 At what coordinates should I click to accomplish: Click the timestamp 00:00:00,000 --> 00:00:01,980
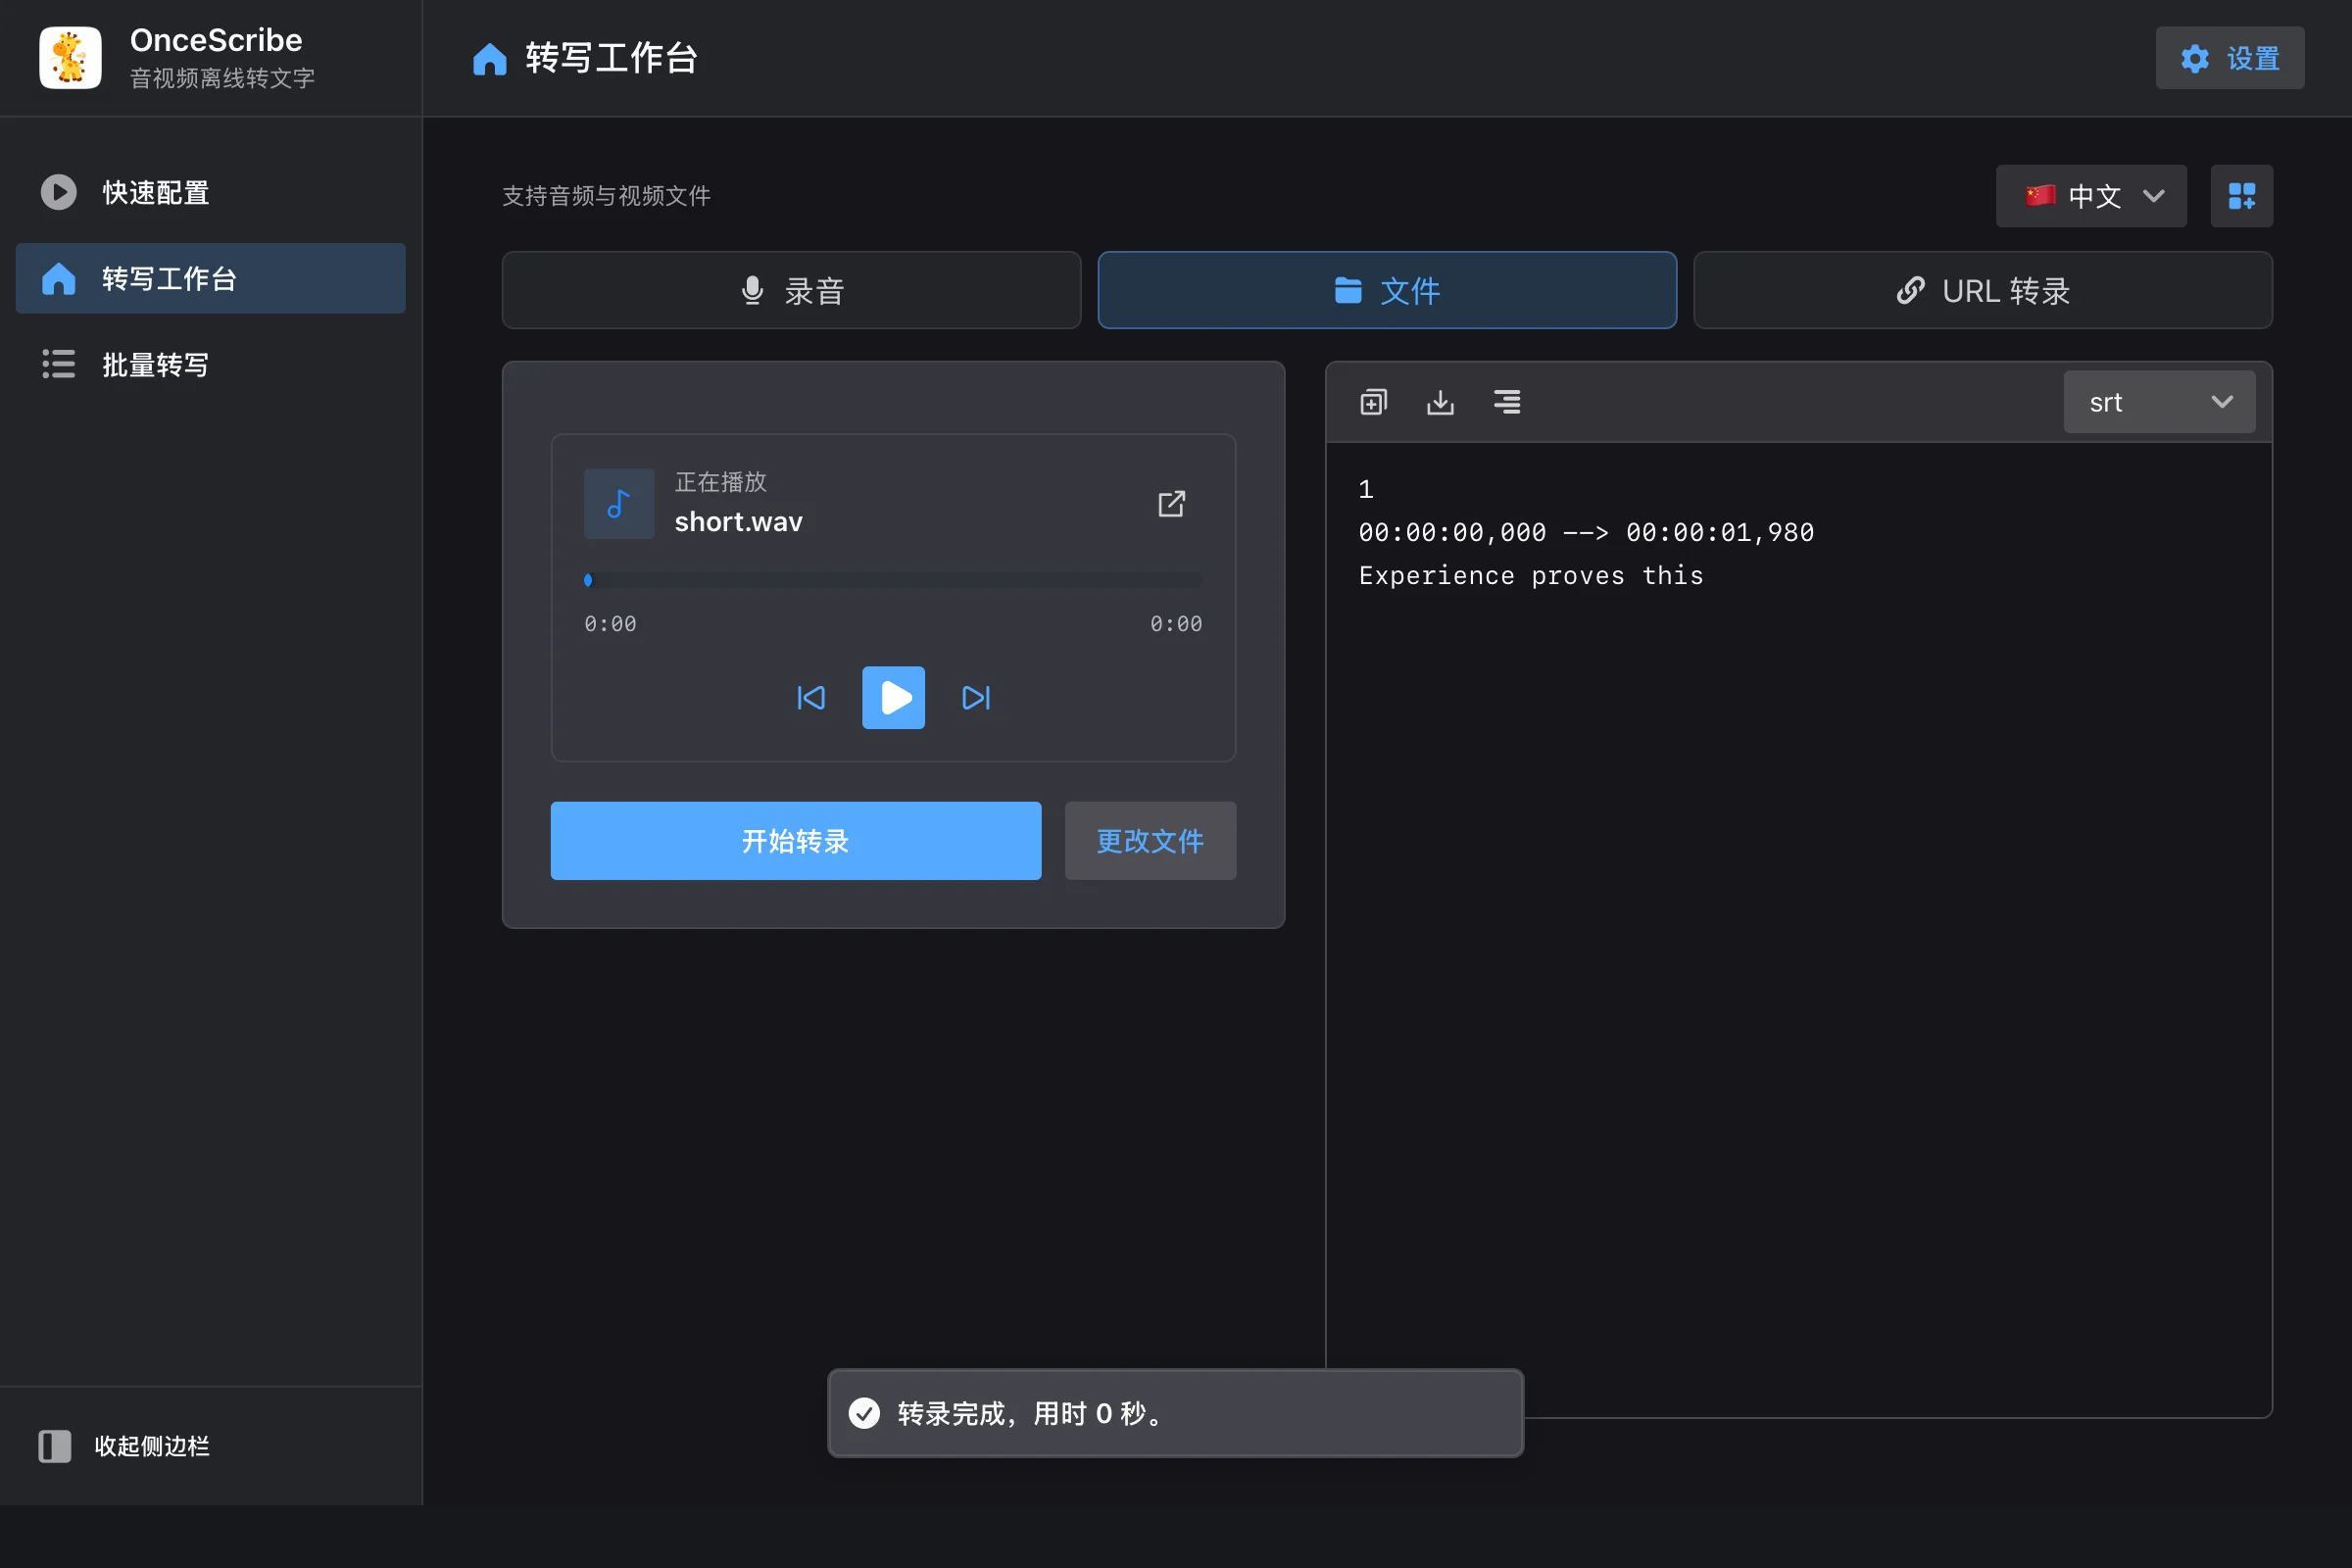pyautogui.click(x=1586, y=533)
